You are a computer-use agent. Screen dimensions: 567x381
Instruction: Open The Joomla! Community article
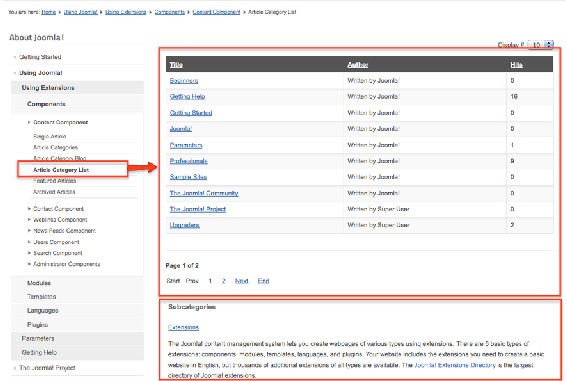pyautogui.click(x=204, y=193)
